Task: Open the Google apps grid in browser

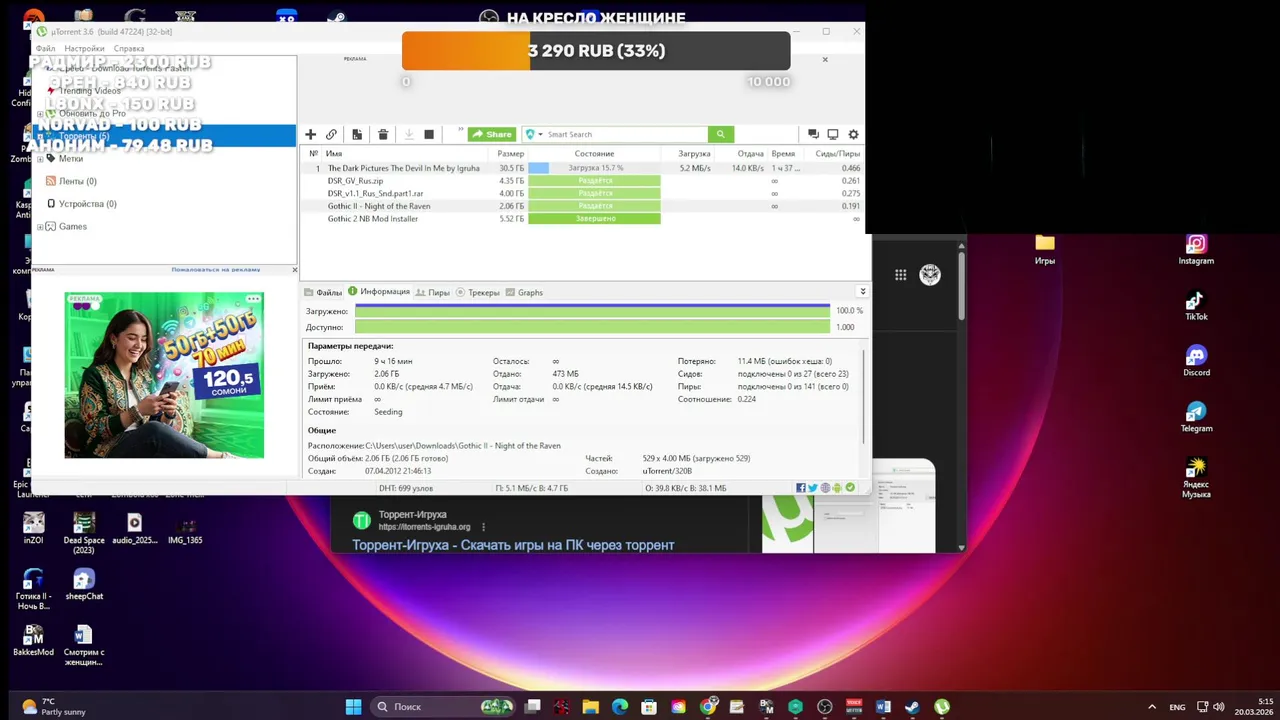Action: pyautogui.click(x=901, y=275)
